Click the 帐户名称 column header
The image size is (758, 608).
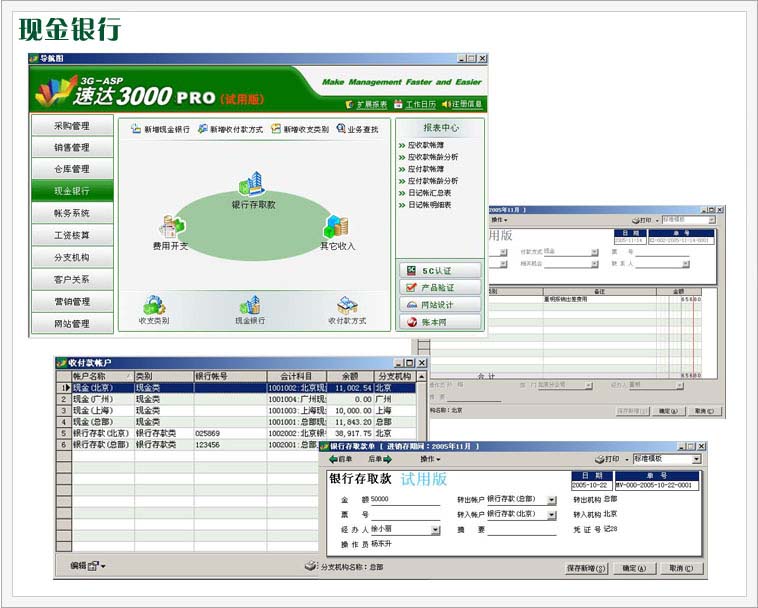tap(102, 376)
